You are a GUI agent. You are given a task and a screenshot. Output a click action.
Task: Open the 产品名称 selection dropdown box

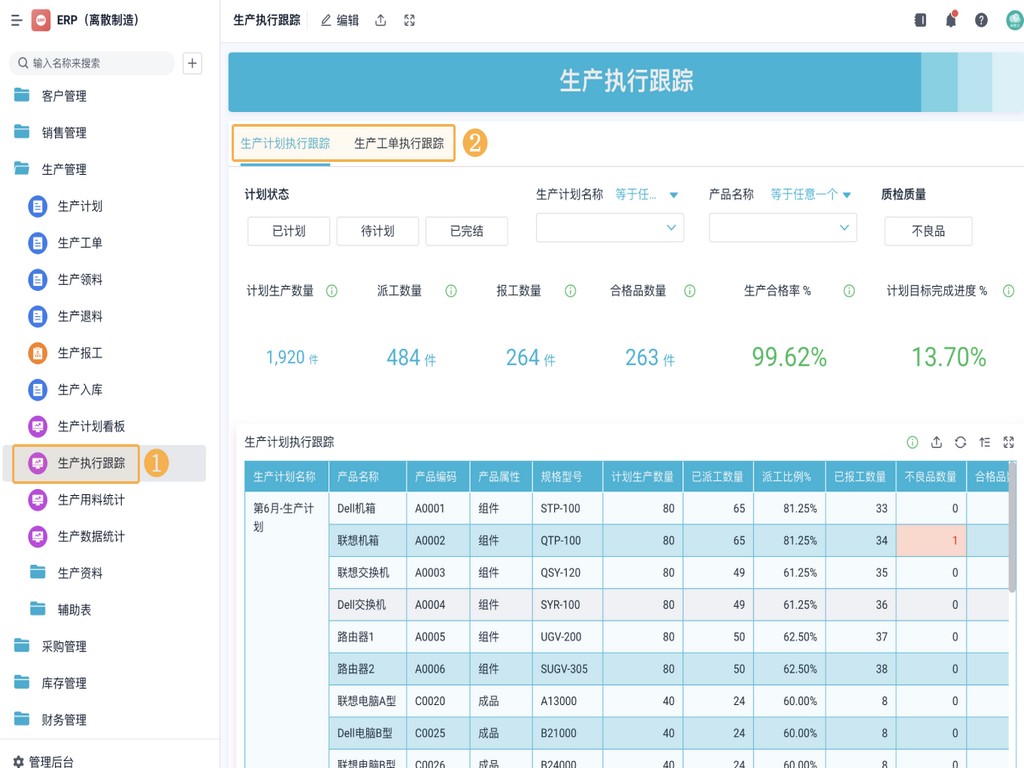click(x=782, y=228)
